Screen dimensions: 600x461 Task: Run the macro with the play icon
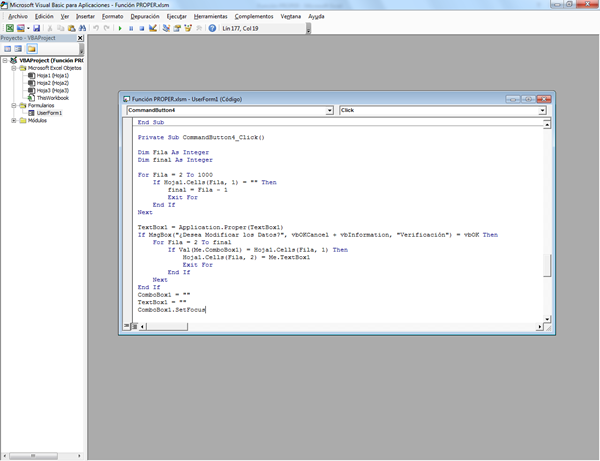click(120, 28)
